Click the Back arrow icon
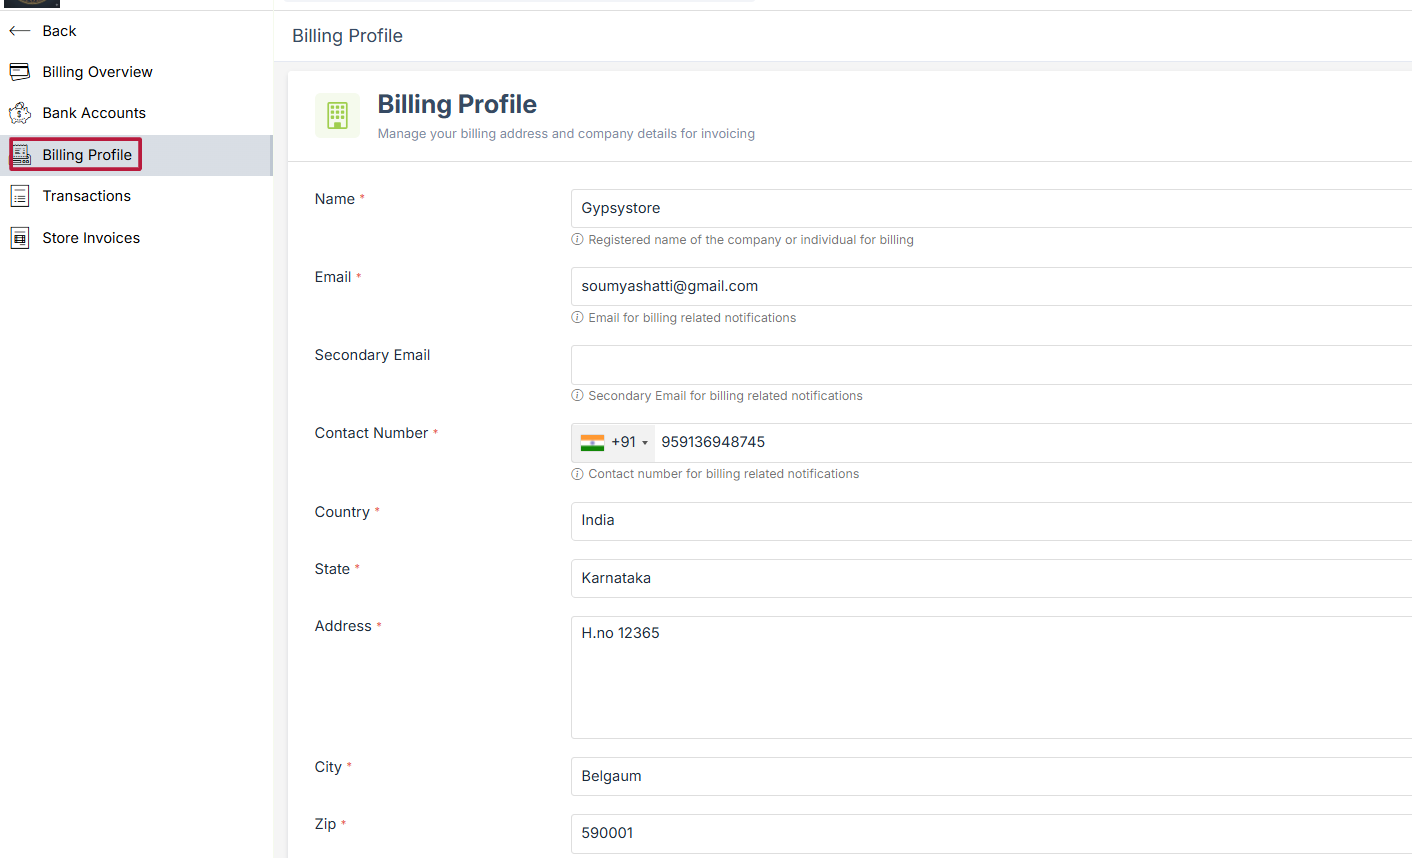The width and height of the screenshot is (1412, 858). coord(19,31)
